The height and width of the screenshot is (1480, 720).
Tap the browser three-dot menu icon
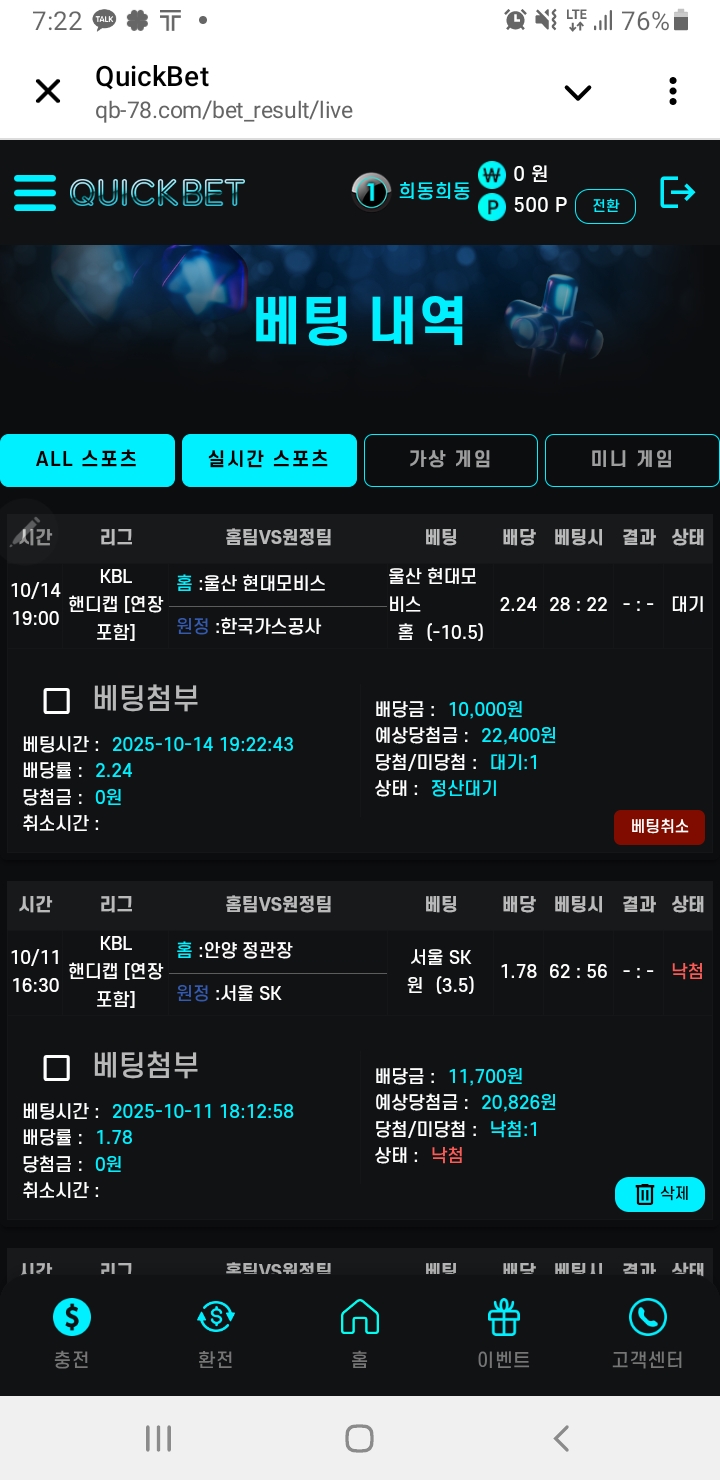tap(673, 92)
